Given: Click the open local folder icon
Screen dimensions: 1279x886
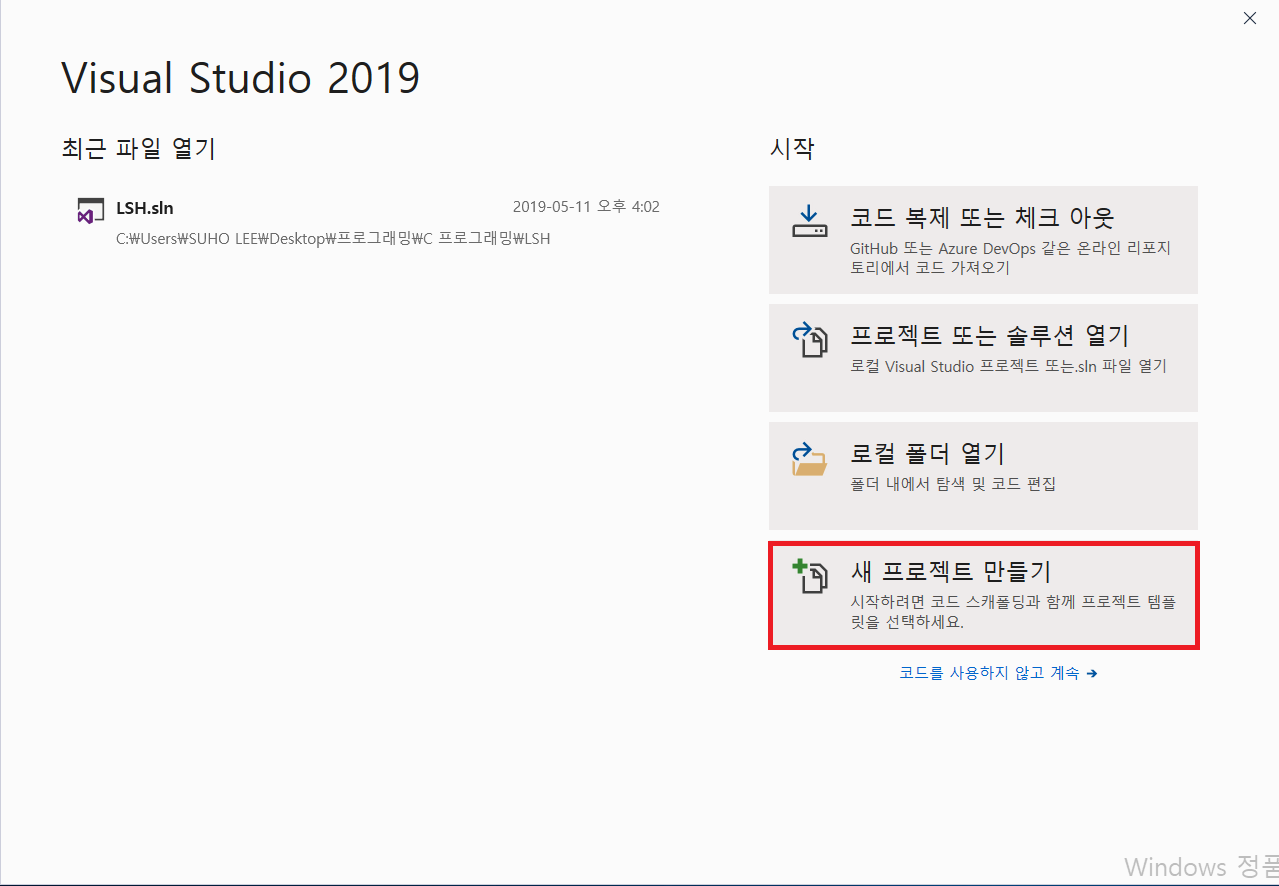Looking at the screenshot, I should click(x=810, y=459).
